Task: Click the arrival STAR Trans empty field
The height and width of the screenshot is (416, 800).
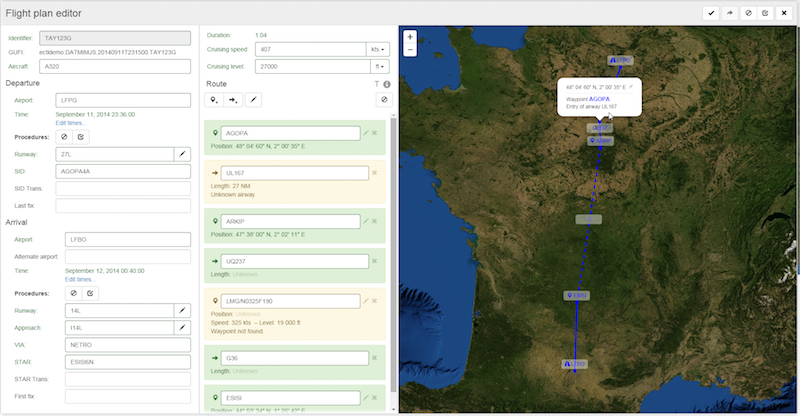Action: pos(128,379)
